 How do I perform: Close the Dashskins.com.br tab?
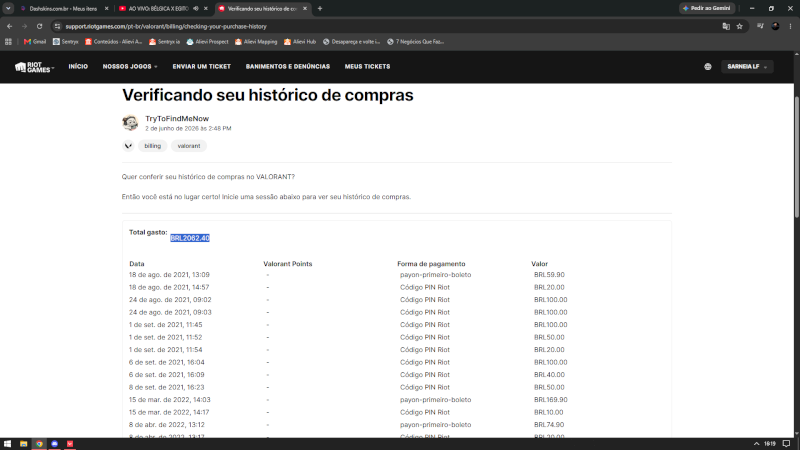coord(106,9)
